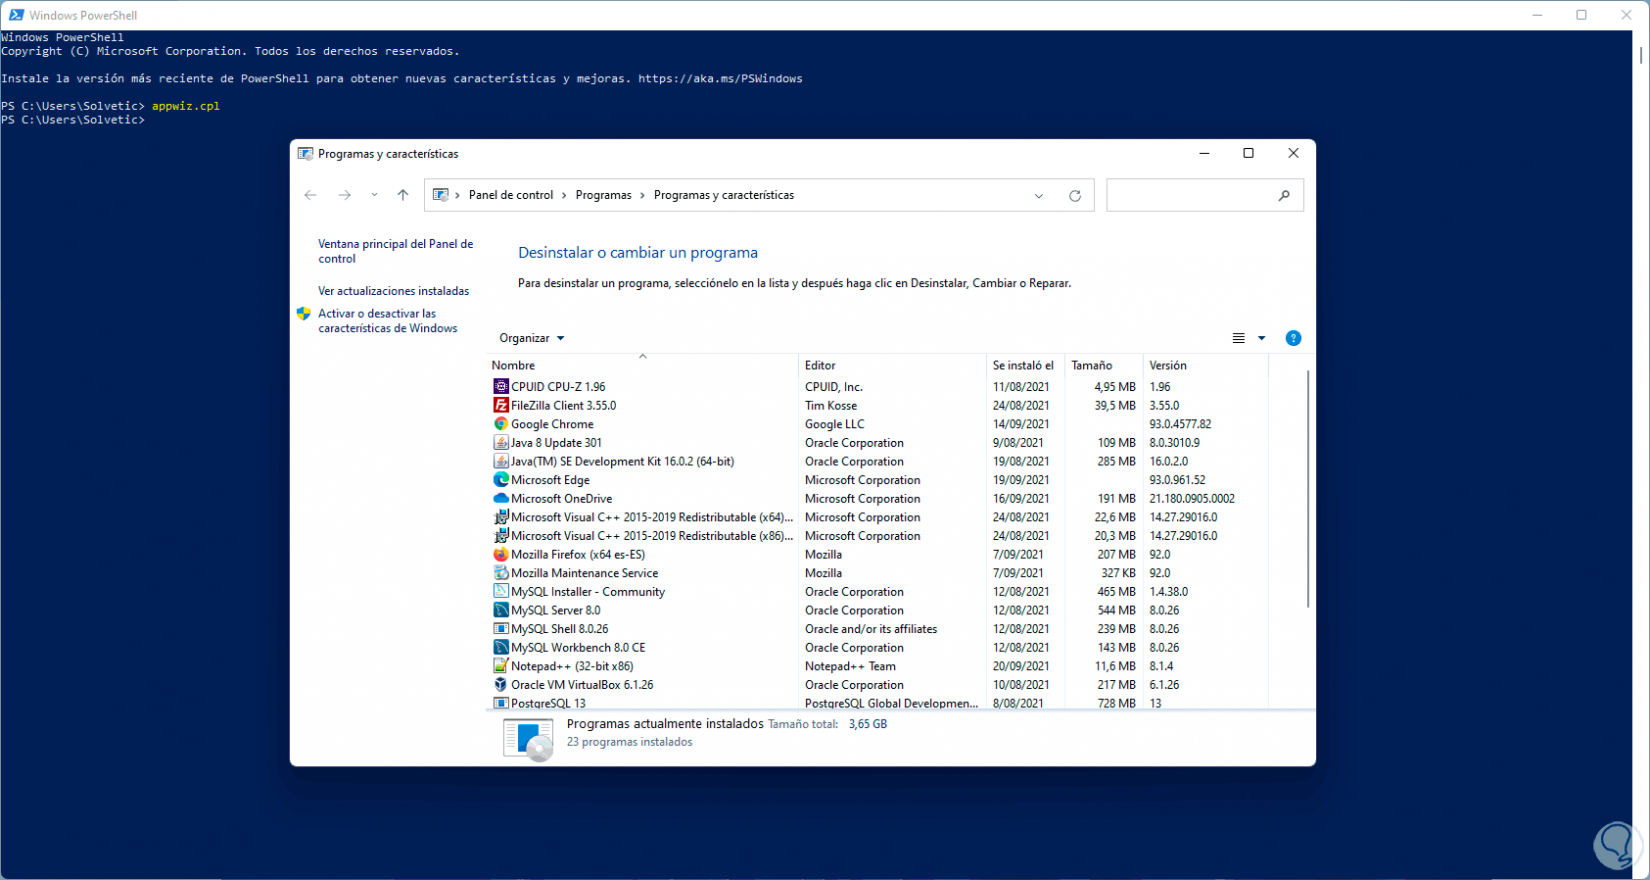Open Ver actualizaciones instaladas link

393,291
